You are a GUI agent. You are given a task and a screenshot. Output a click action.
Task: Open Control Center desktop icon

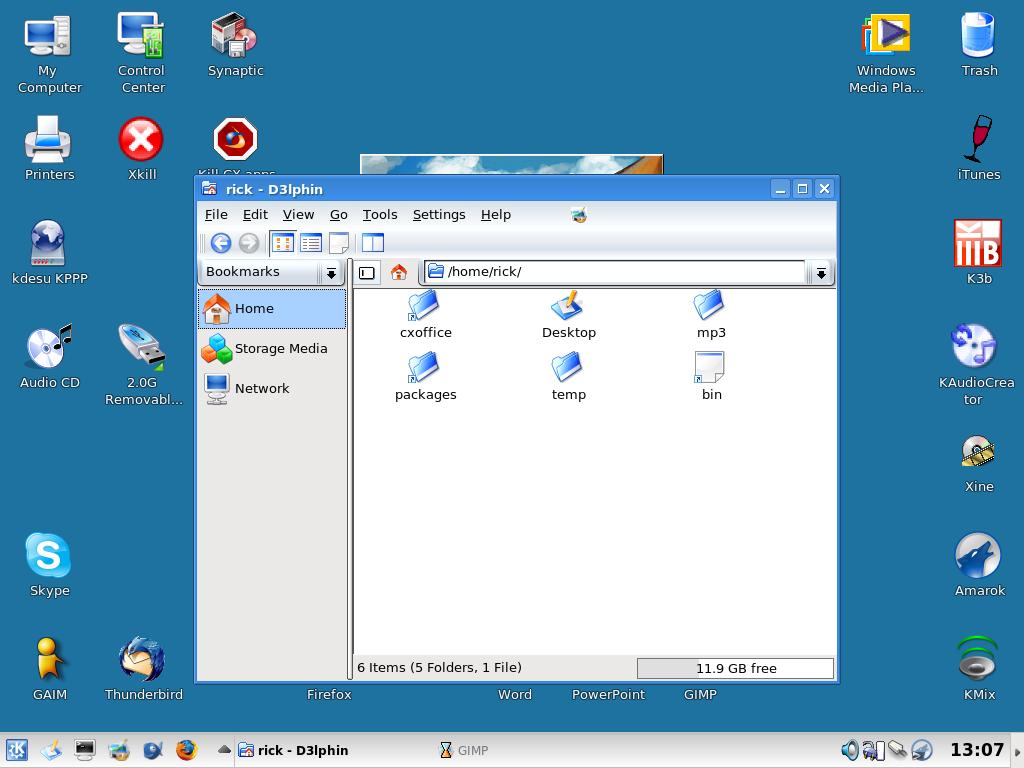[x=142, y=54]
